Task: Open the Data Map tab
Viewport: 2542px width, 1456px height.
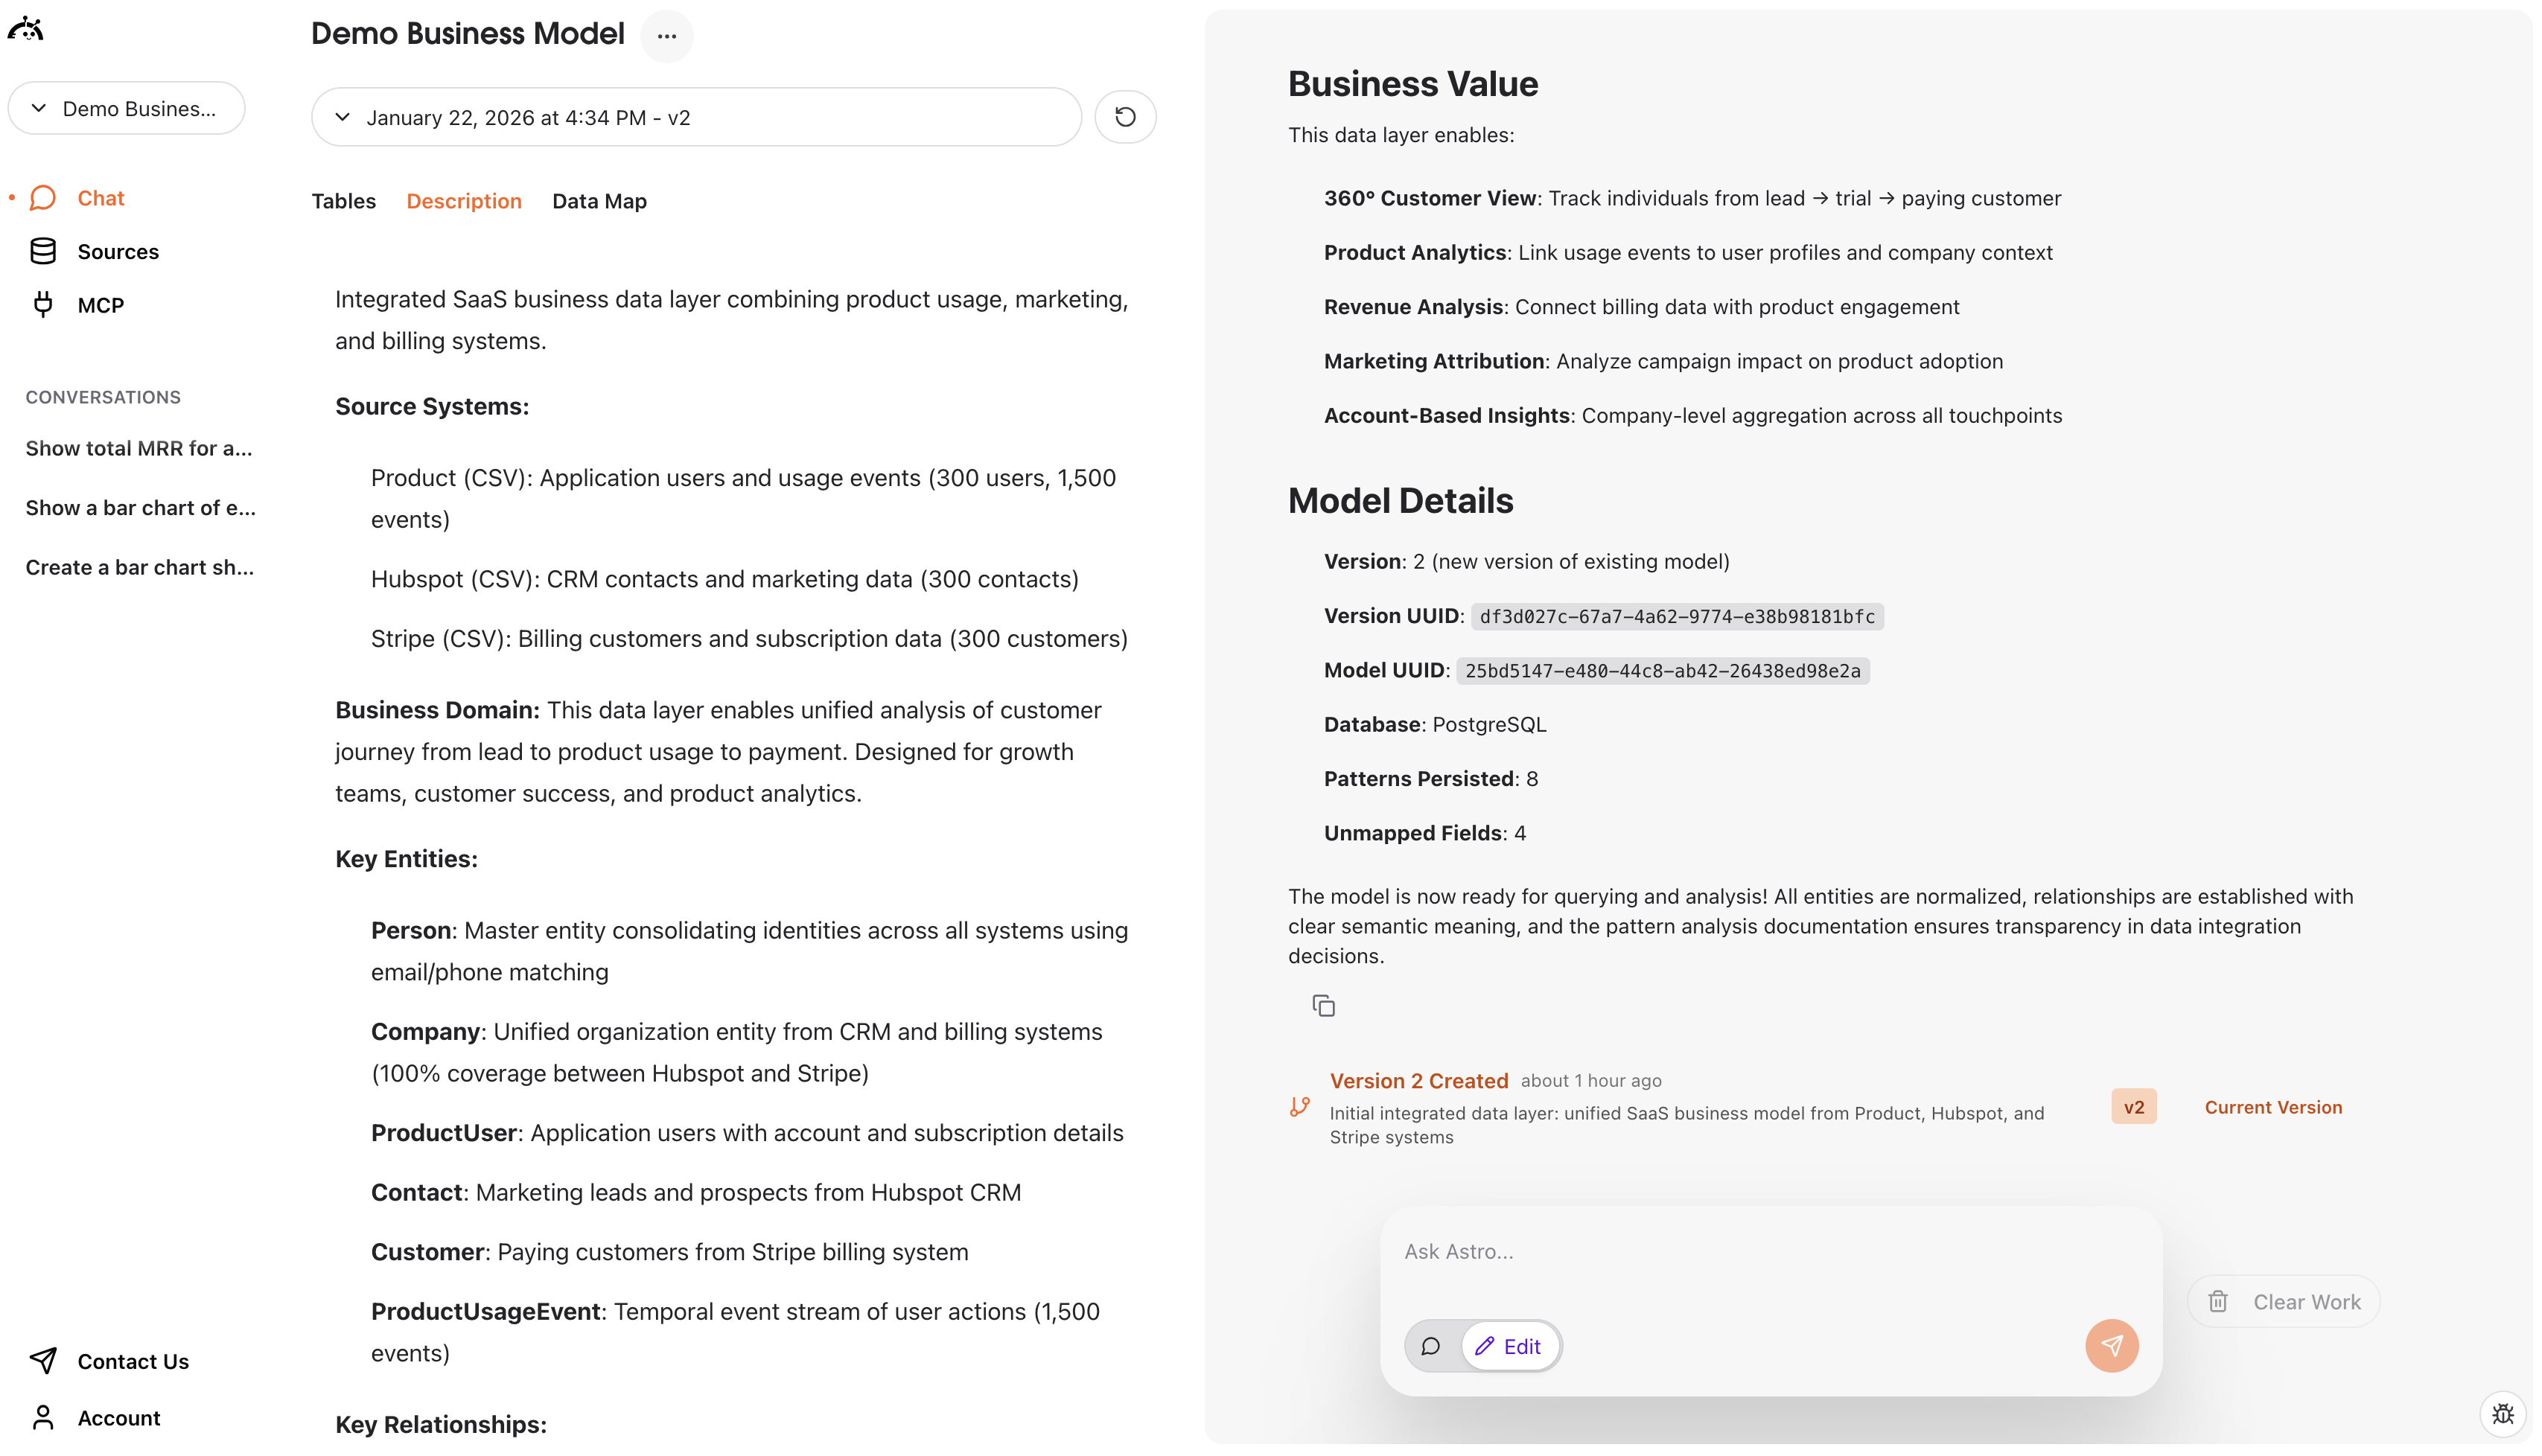Action: tap(599, 201)
